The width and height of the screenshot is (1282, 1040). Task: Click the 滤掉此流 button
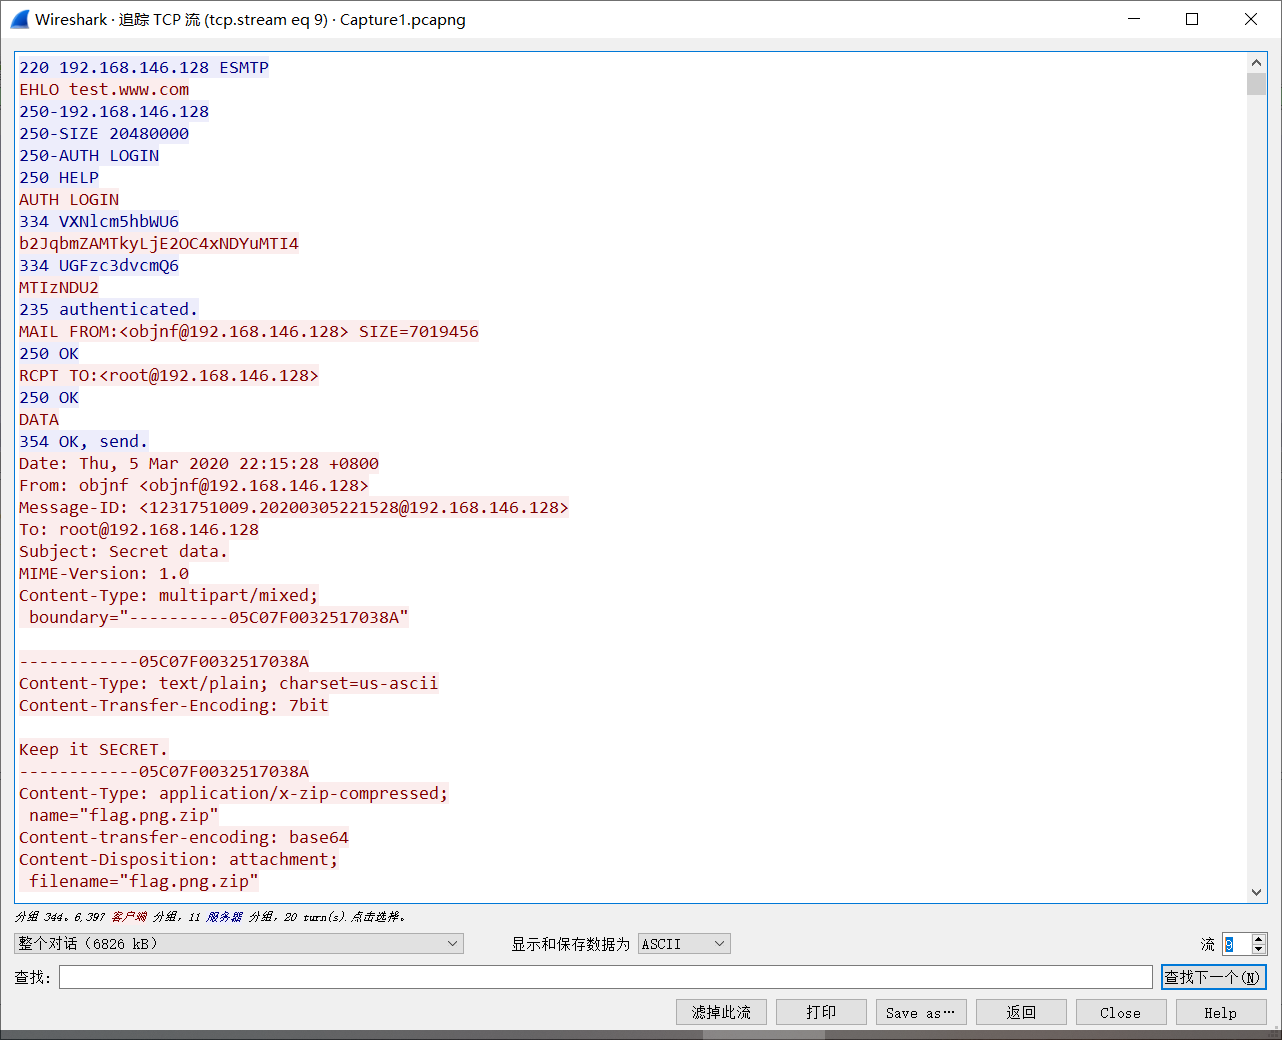pos(721,1012)
